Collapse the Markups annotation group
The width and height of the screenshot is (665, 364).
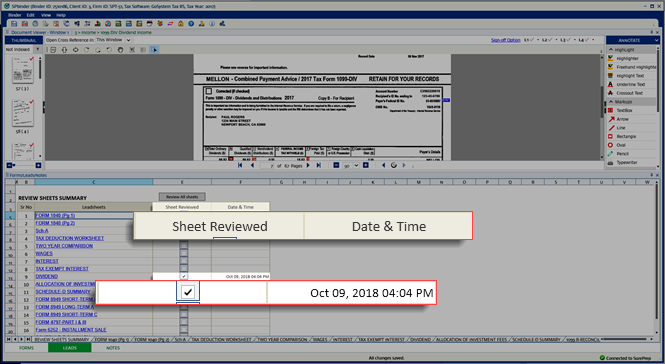coord(611,102)
